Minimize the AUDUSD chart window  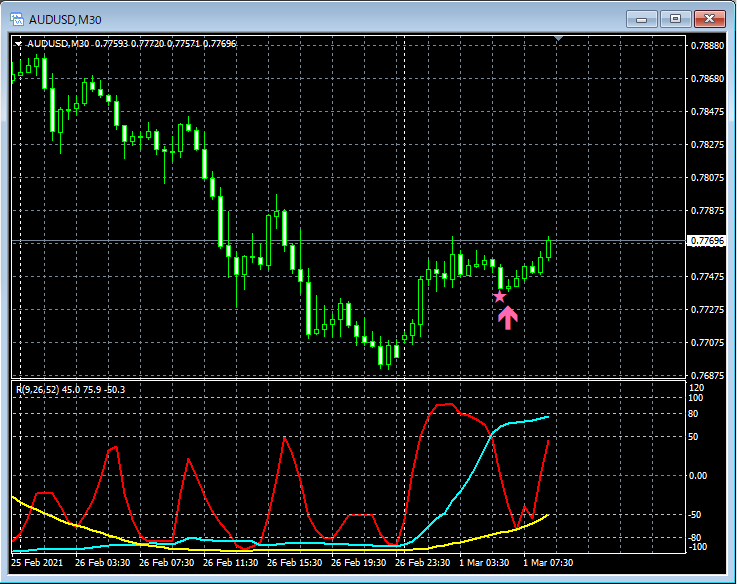pyautogui.click(x=642, y=19)
